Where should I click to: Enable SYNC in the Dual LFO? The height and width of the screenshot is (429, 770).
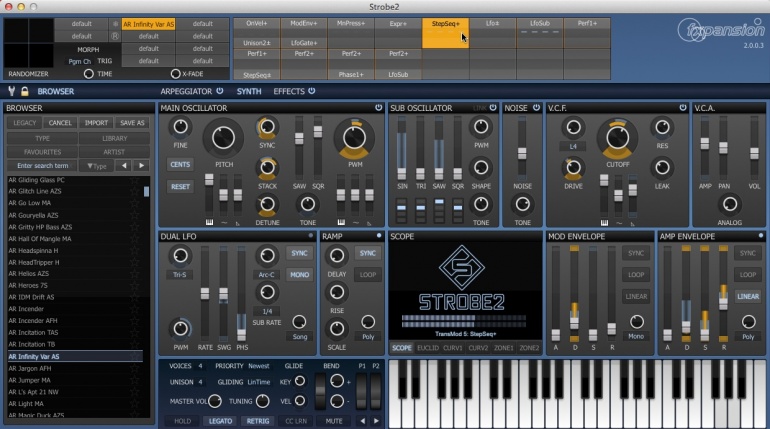298,253
